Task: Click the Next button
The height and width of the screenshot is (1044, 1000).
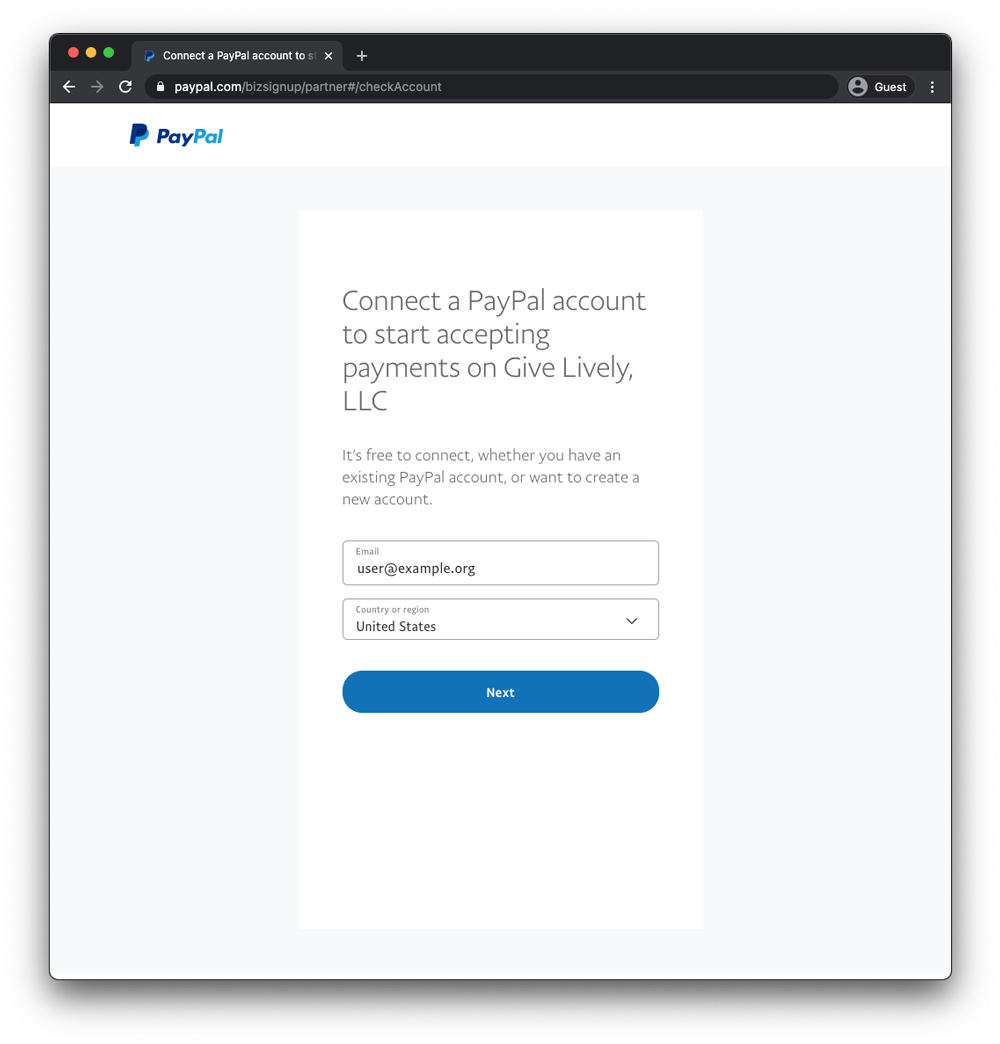Action: (501, 692)
